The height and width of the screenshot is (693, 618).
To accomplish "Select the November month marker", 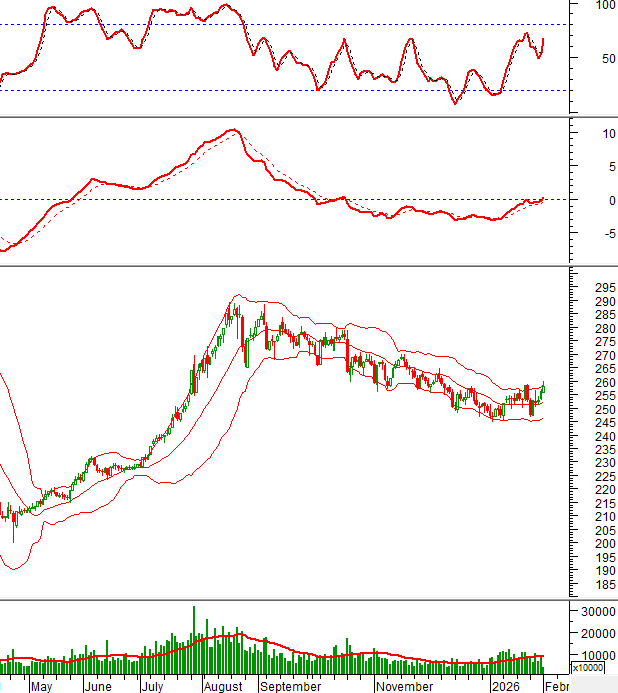I will tap(405, 687).
